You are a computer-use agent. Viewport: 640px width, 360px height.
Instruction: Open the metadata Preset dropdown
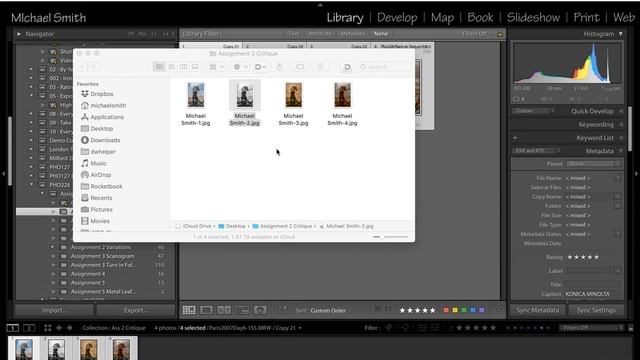(593, 164)
